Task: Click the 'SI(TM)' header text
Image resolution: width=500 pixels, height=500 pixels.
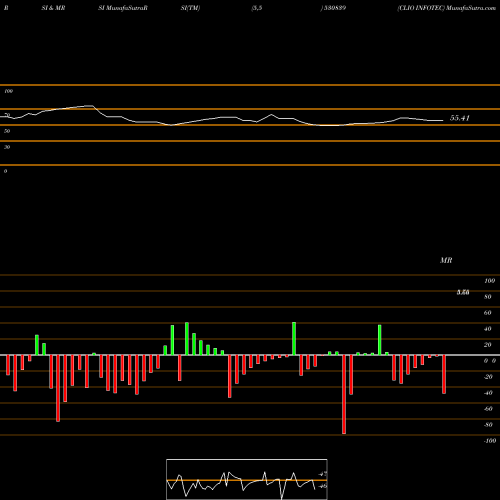Action: [x=190, y=8]
